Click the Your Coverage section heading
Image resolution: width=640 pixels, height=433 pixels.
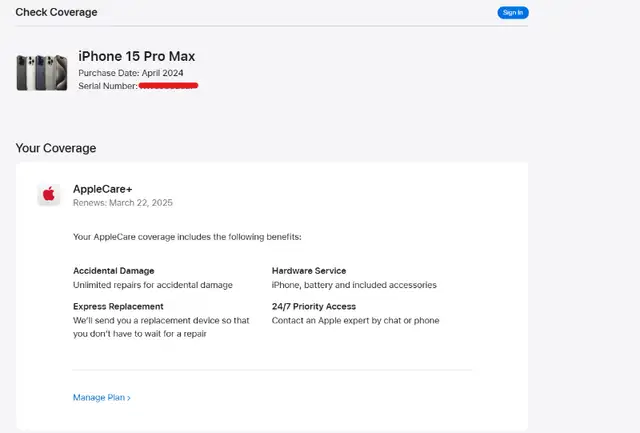tap(56, 148)
